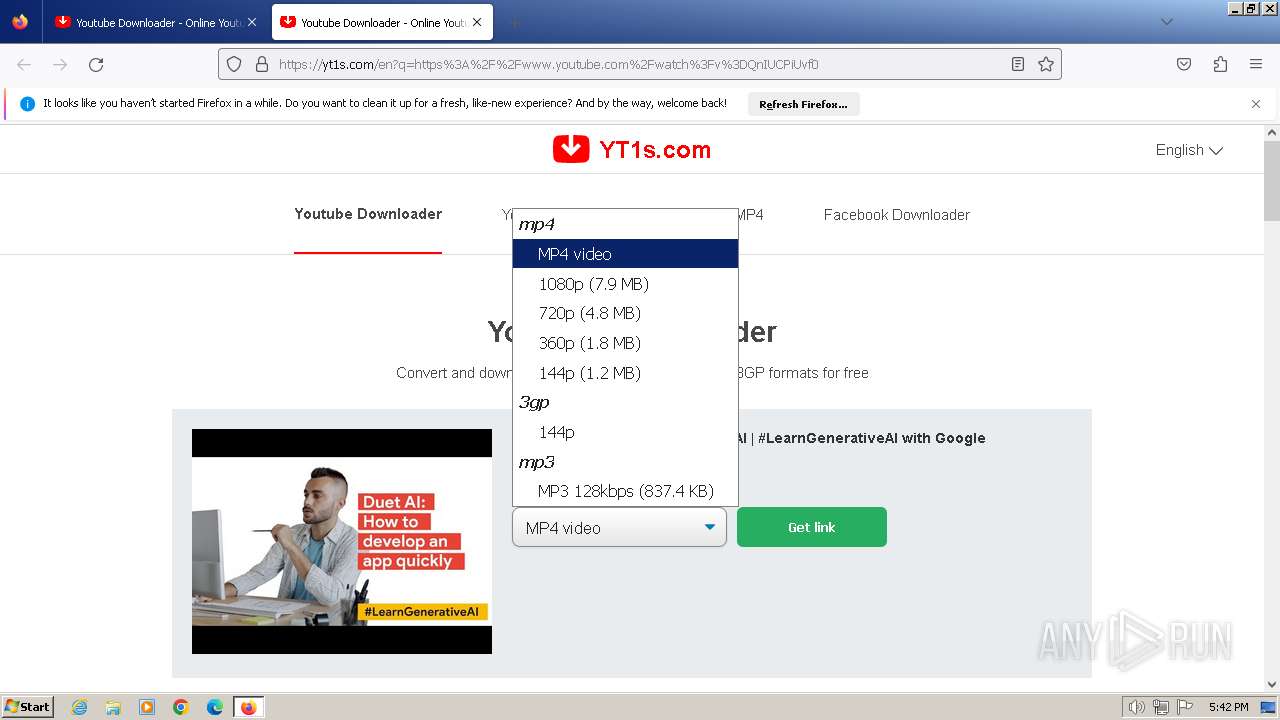This screenshot has width=1280, height=720.
Task: Toggle reader view icon in address bar
Action: click(x=1018, y=64)
